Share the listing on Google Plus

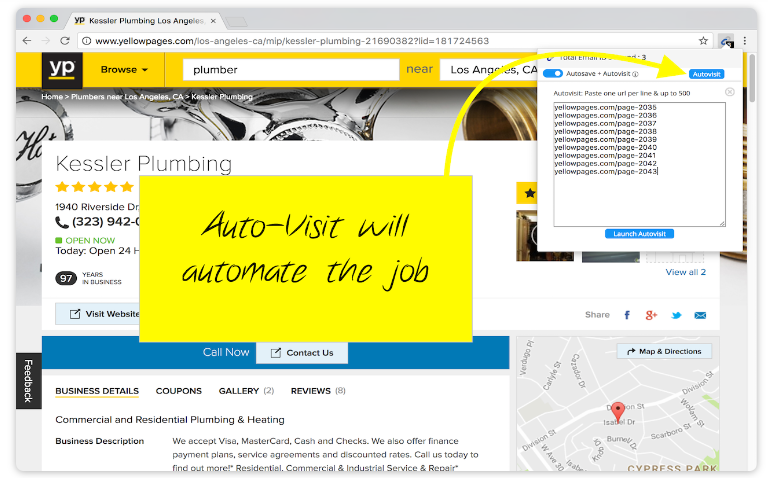click(x=651, y=315)
